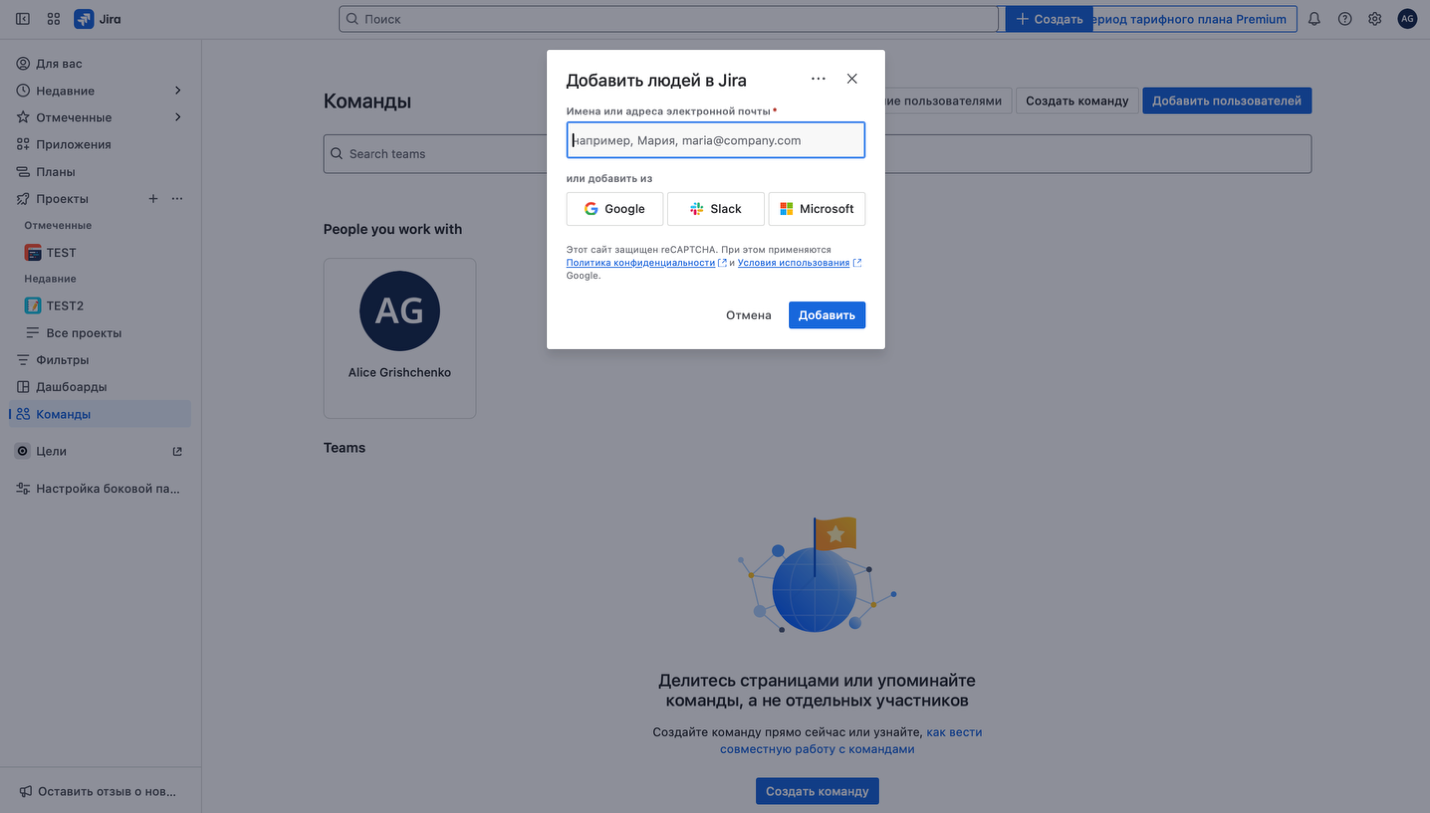Click the Отмена button

point(748,315)
